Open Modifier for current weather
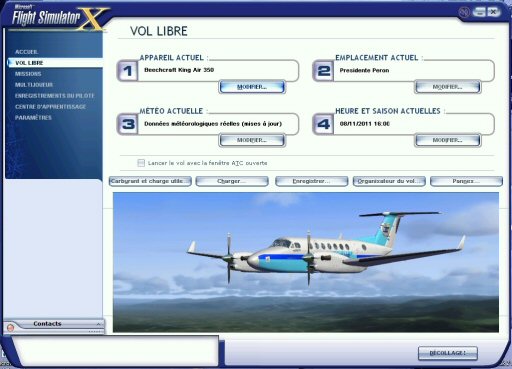512x369 pixels. tap(252, 140)
